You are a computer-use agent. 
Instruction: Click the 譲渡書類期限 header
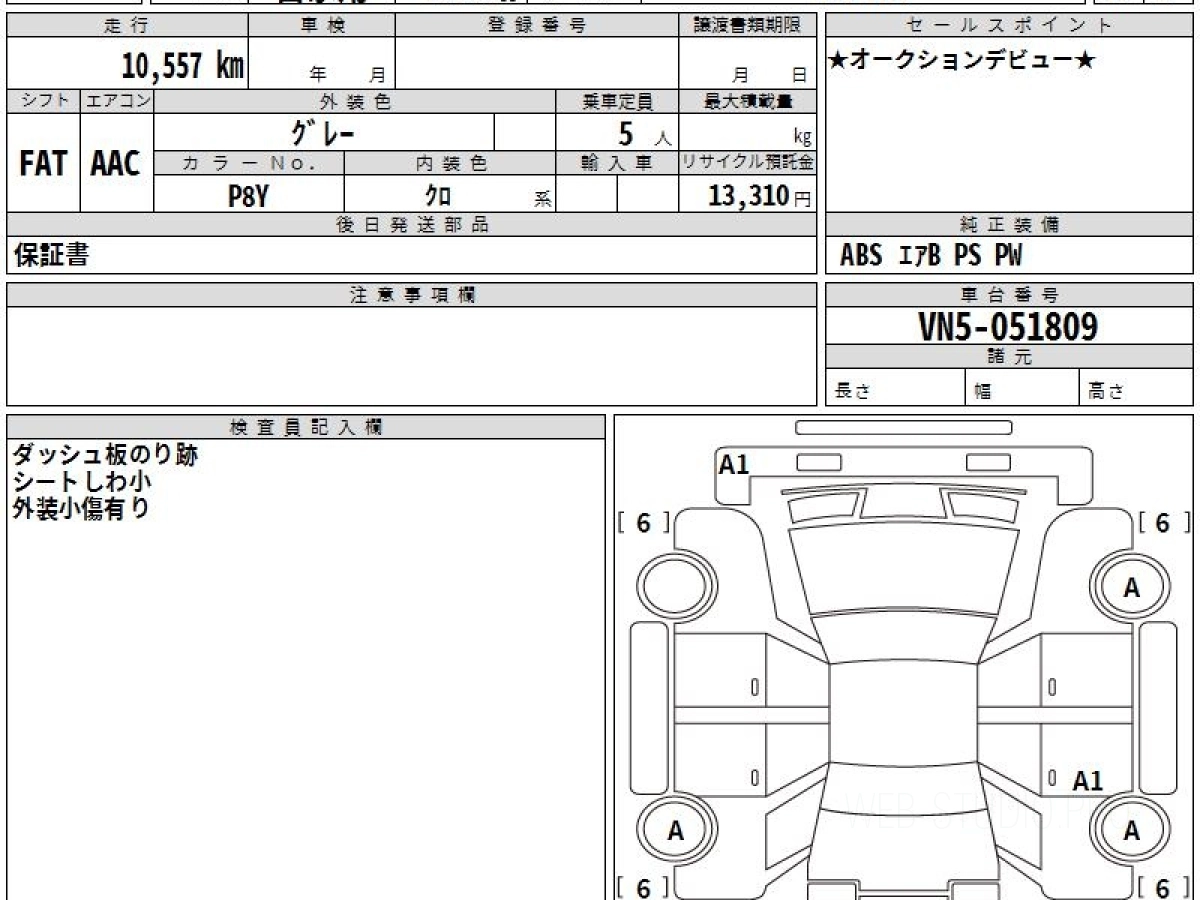pos(747,26)
